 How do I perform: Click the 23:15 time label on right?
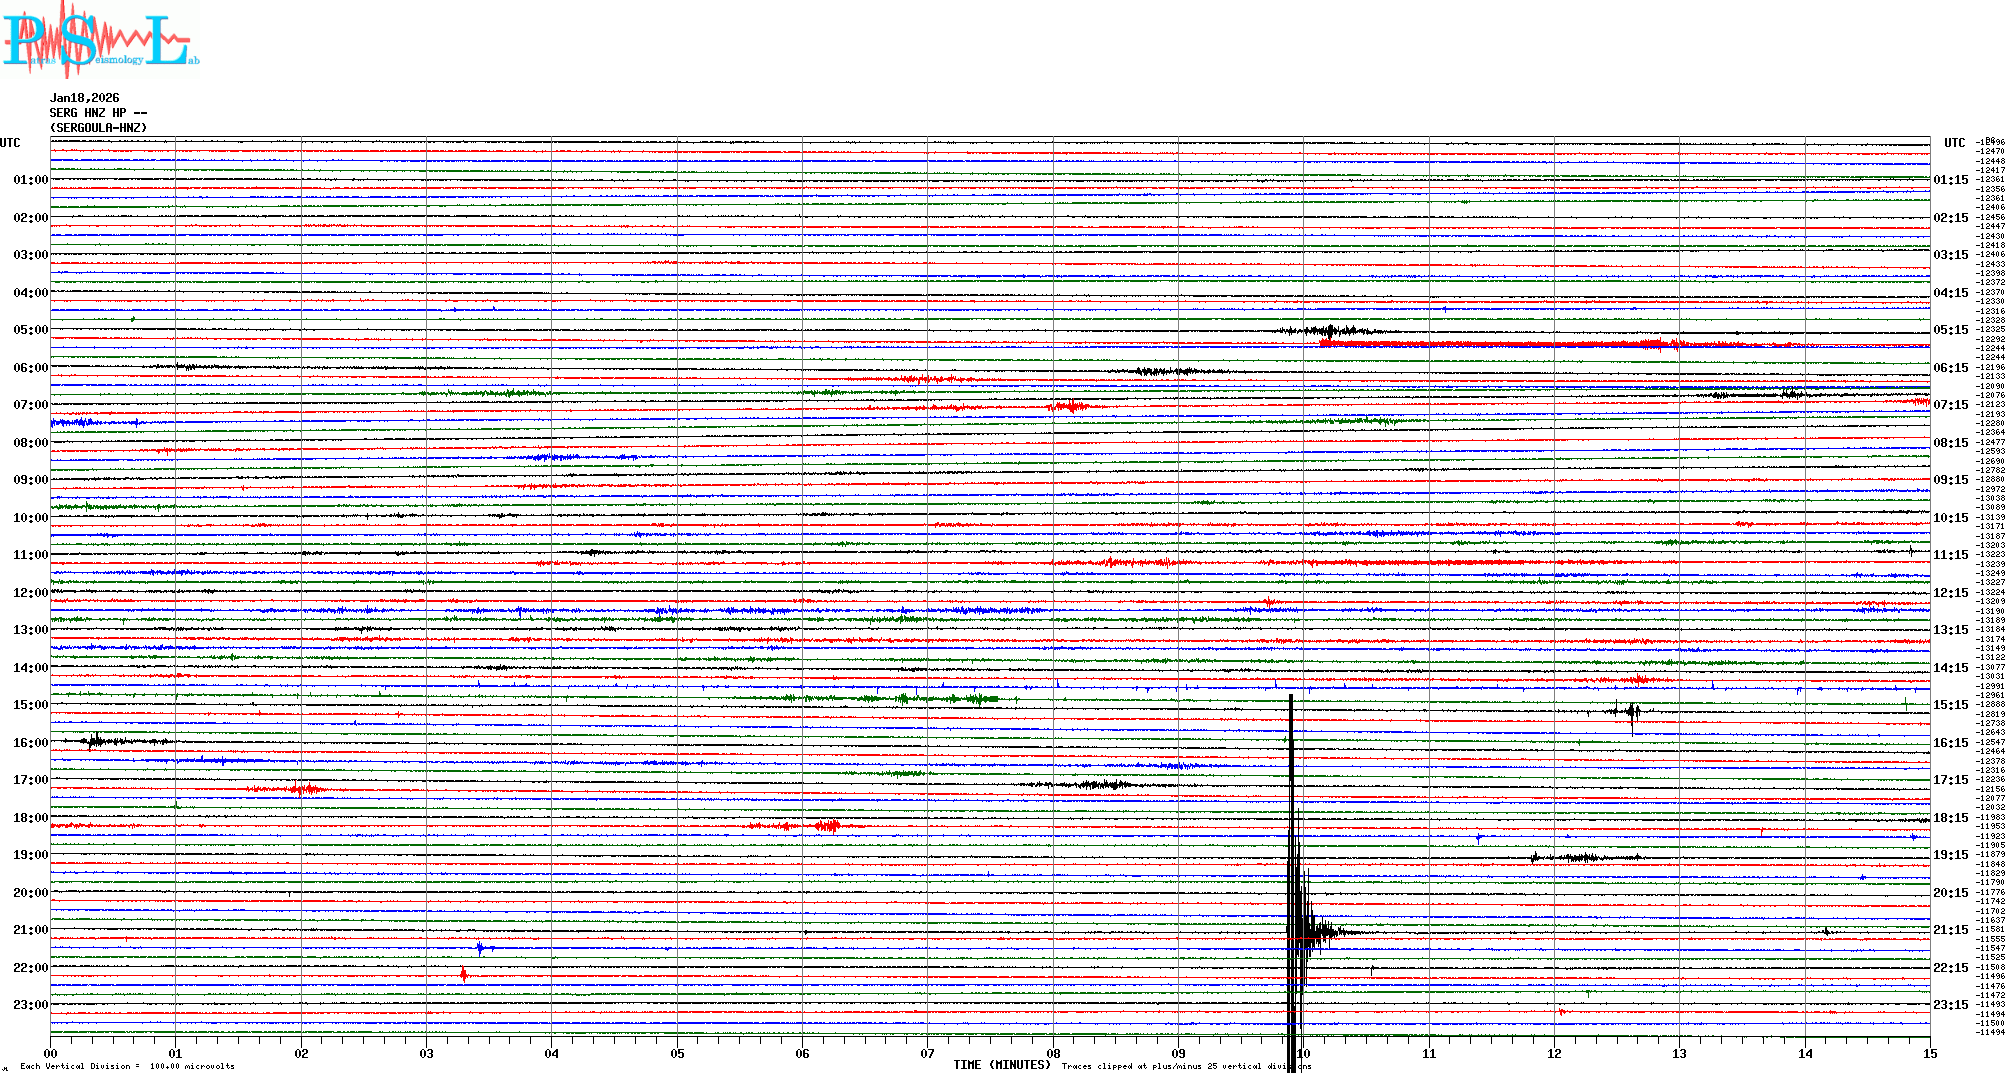pos(1950,1005)
